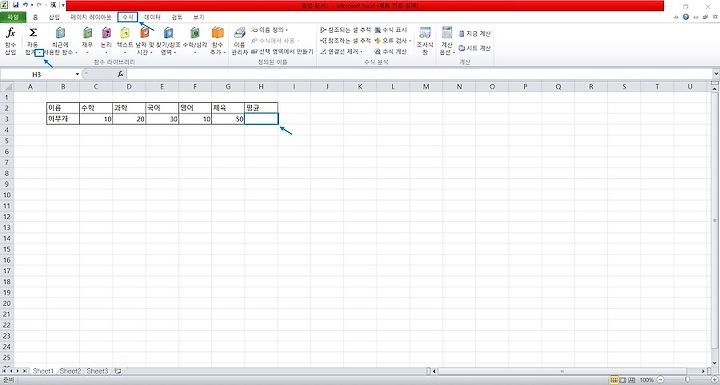This screenshot has width=720, height=385.
Task: Click the Name Box showing H3
Action: [37, 74]
